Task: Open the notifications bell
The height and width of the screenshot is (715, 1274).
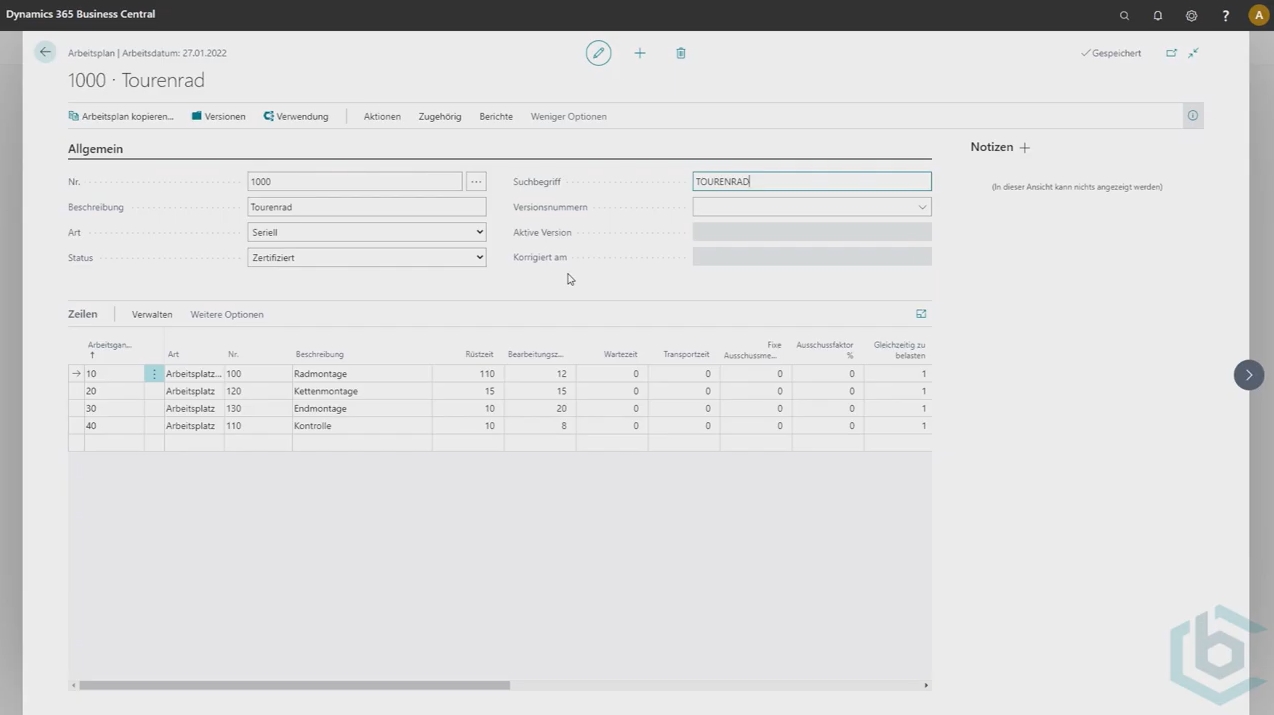Action: coord(1157,15)
